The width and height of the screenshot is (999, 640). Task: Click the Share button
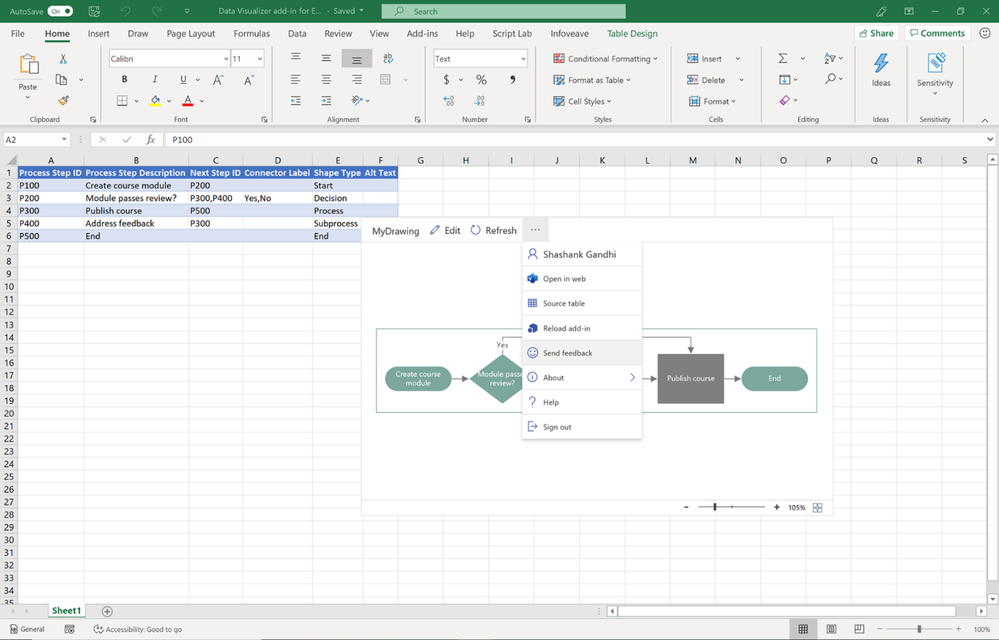pyautogui.click(x=876, y=33)
